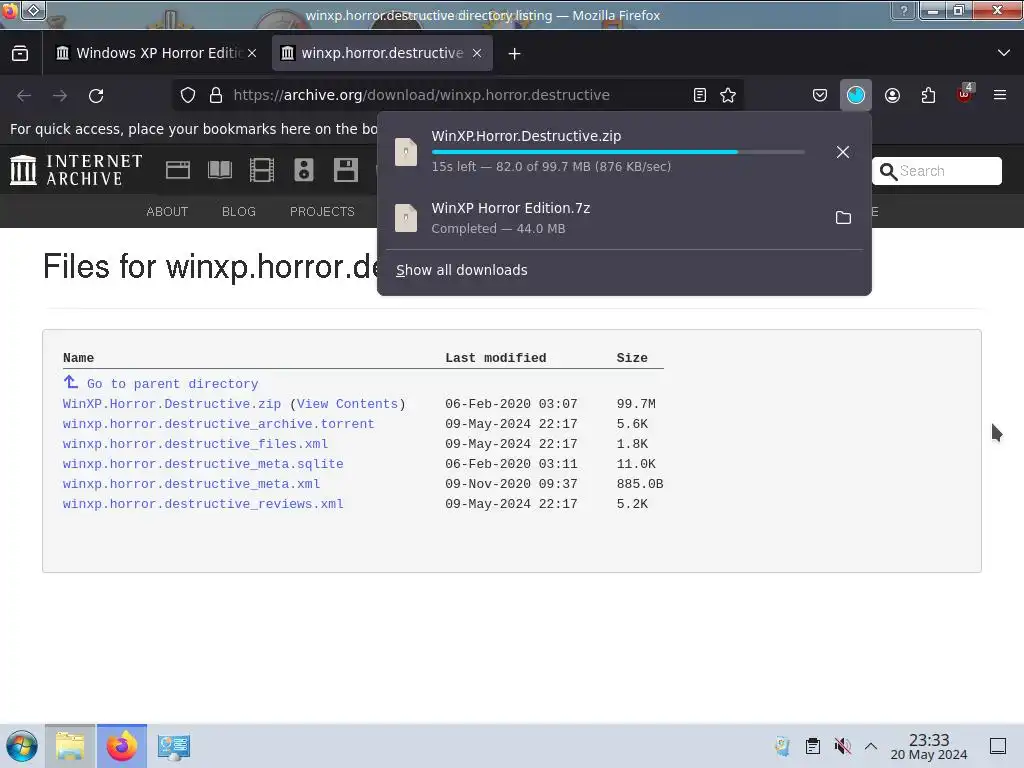This screenshot has height=768, width=1024.
Task: Go back to previous page
Action: pyautogui.click(x=24, y=95)
